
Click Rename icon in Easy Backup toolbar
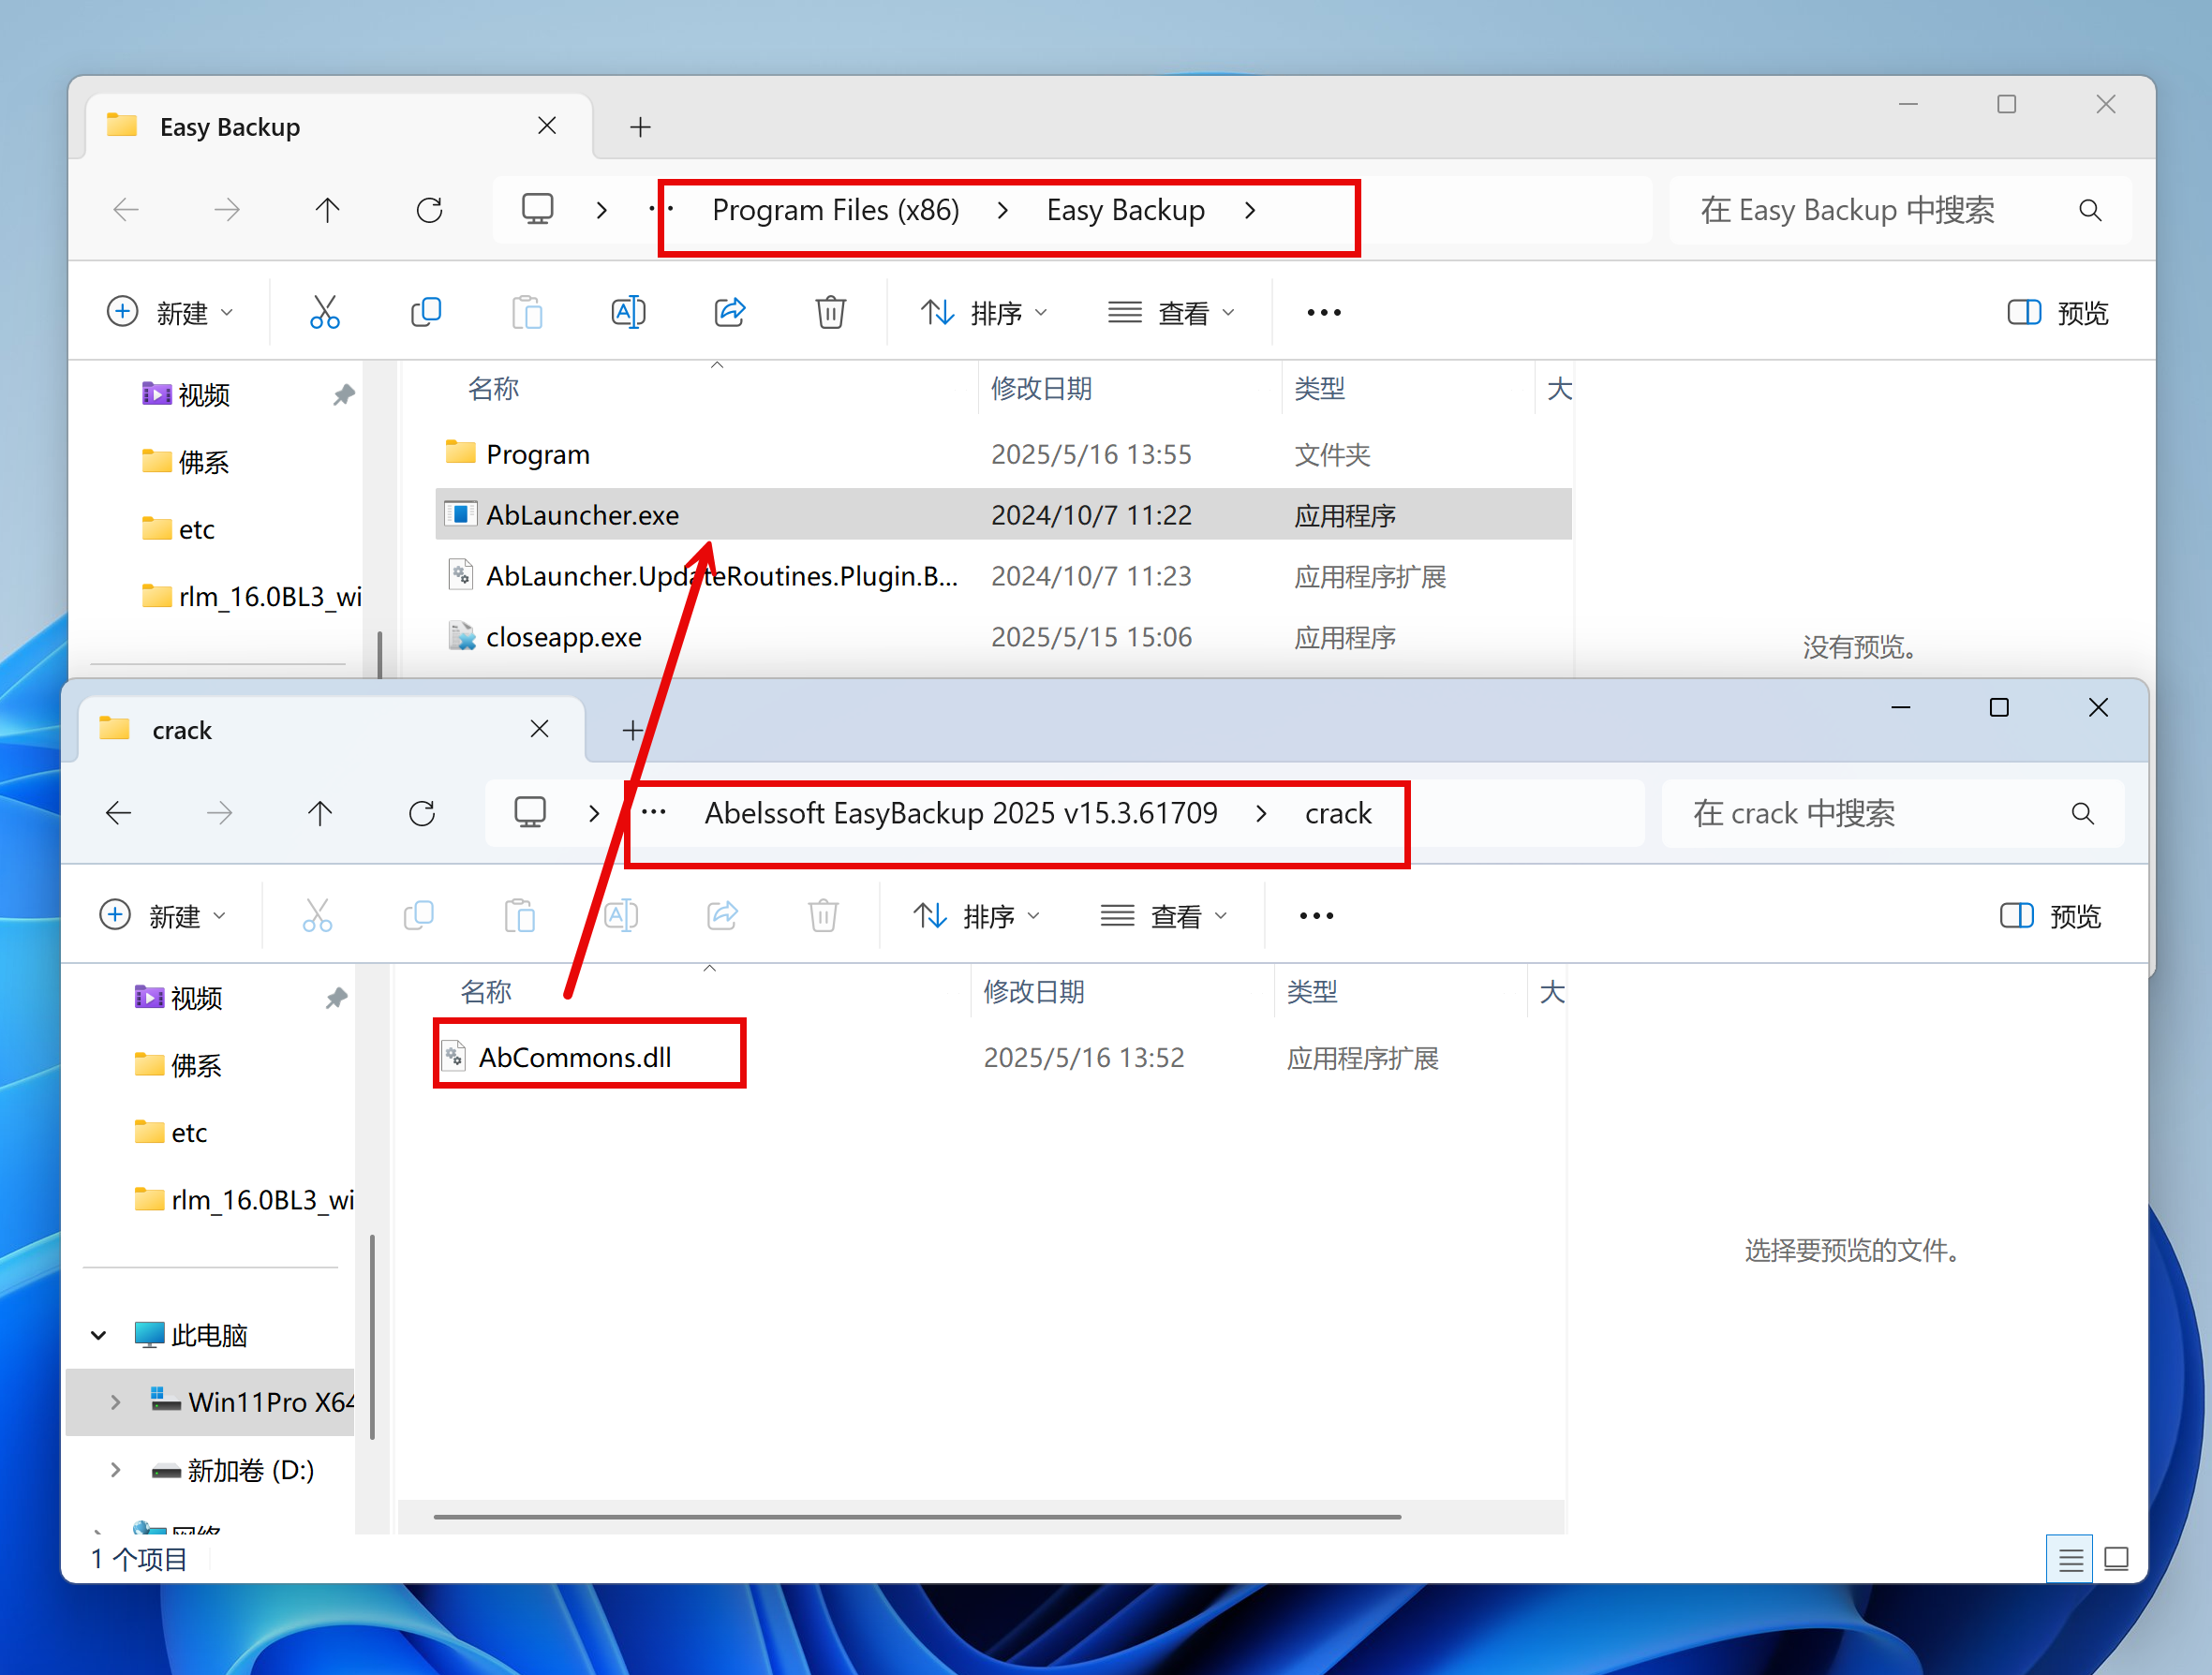(x=628, y=312)
